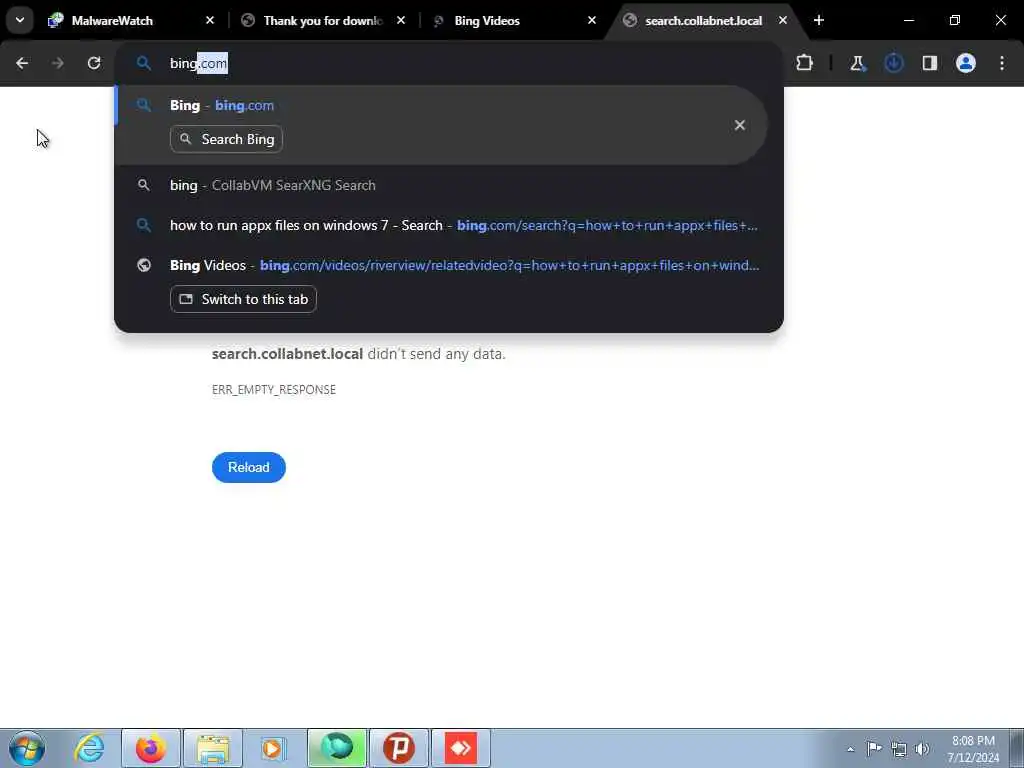The height and width of the screenshot is (768, 1024).
Task: Go back to previous page
Action: coord(22,63)
